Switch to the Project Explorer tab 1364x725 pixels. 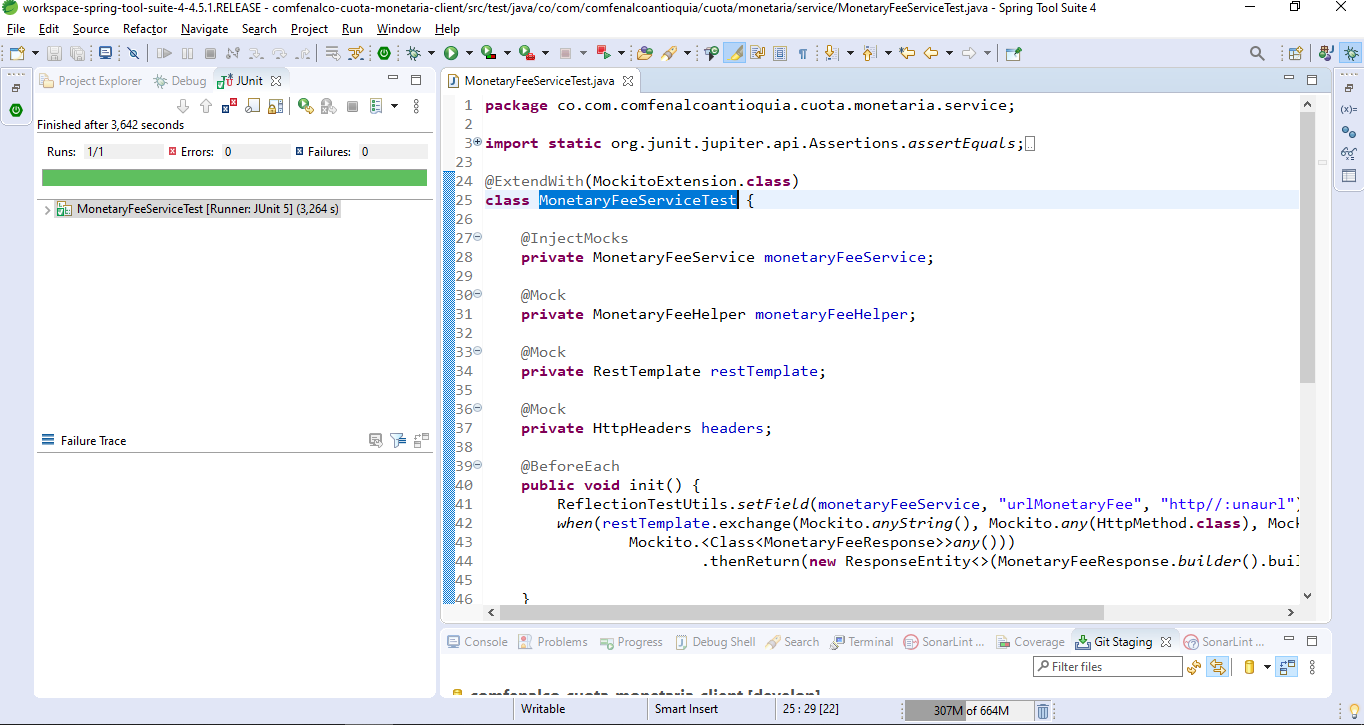pos(91,81)
